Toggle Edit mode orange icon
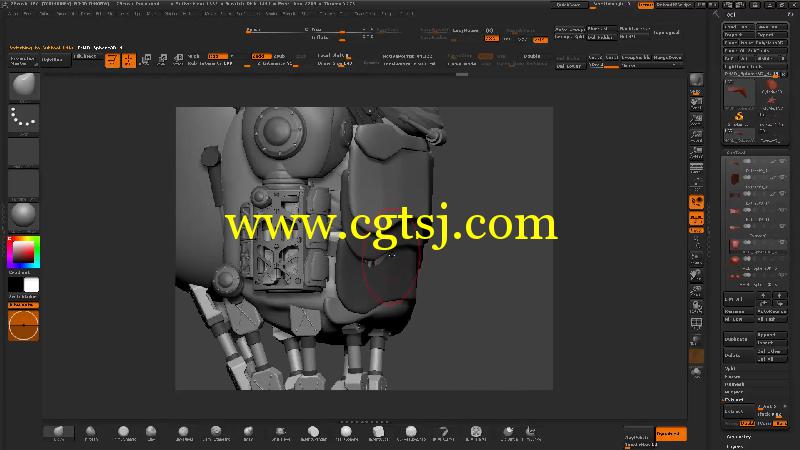 [x=112, y=60]
